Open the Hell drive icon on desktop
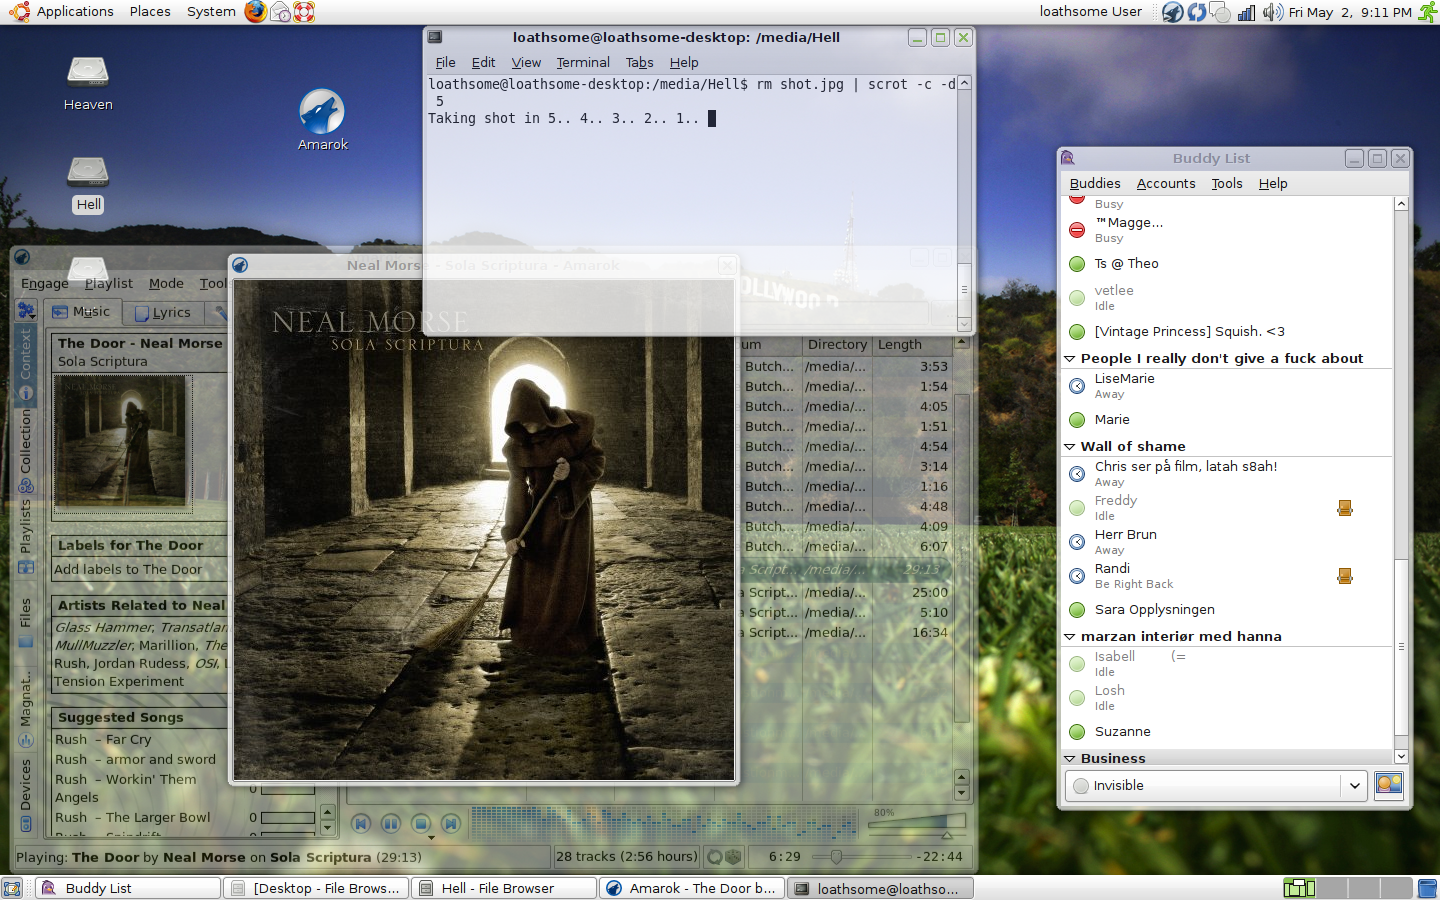This screenshot has width=1440, height=900. point(88,171)
